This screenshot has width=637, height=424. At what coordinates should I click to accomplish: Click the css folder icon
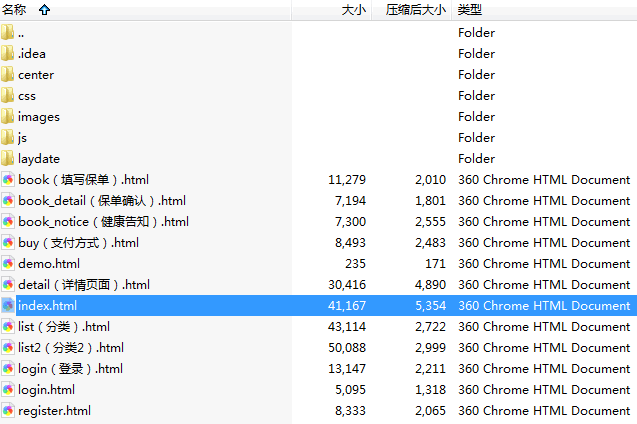(7, 96)
